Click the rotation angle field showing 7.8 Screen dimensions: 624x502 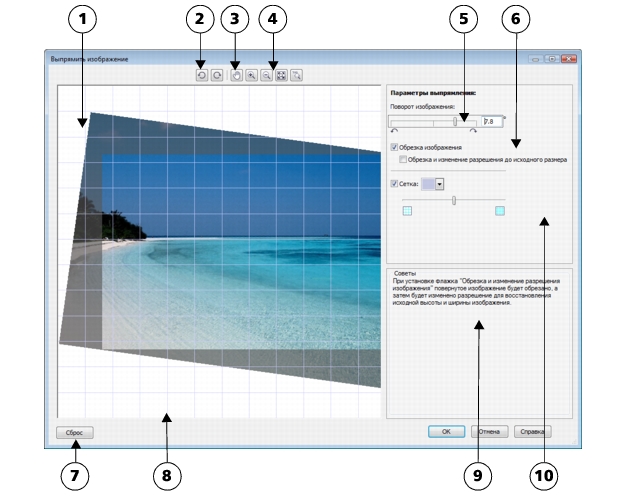[x=493, y=120]
